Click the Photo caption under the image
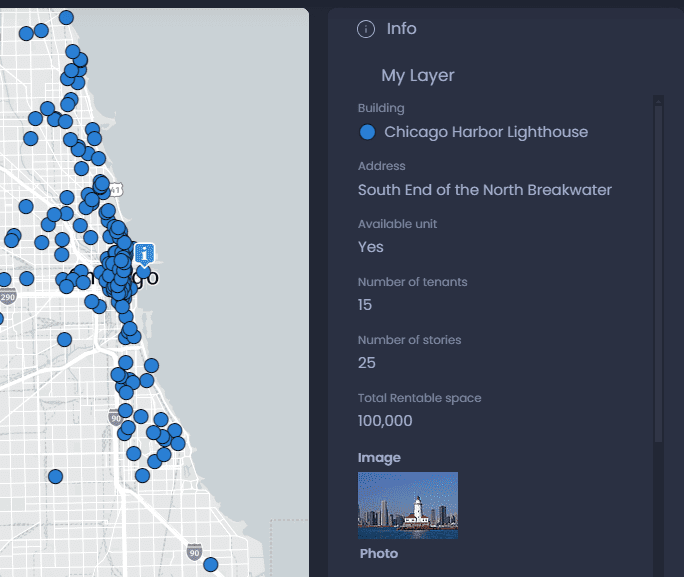This screenshot has width=684, height=577. (x=379, y=553)
